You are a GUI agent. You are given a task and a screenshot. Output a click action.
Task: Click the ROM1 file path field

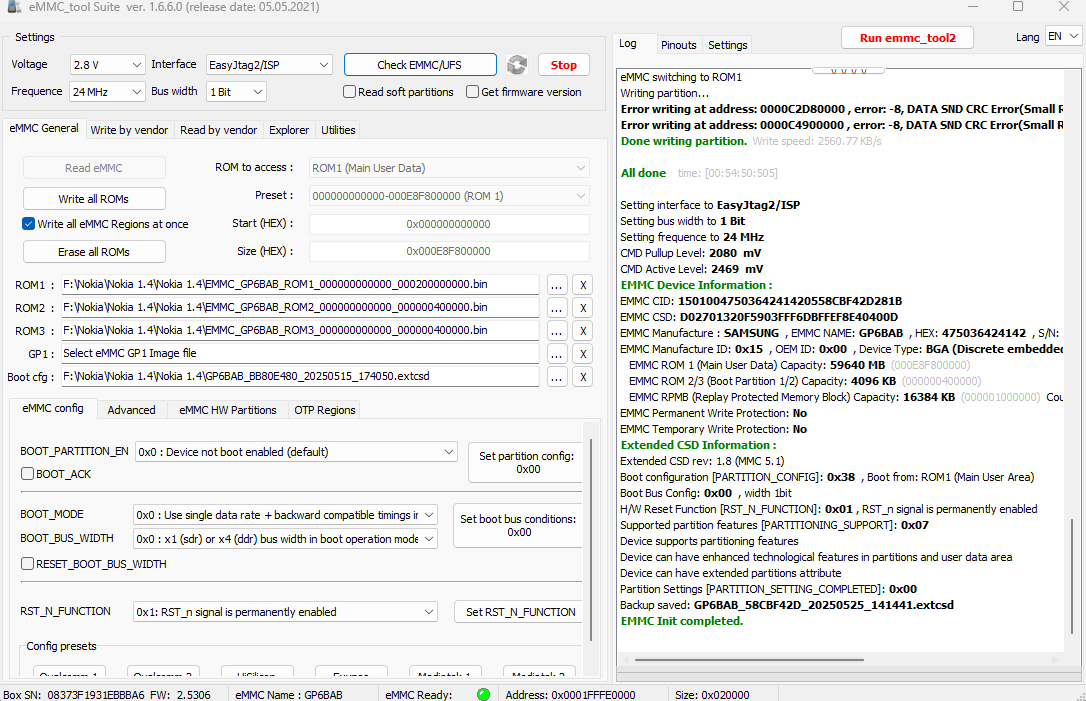point(300,285)
